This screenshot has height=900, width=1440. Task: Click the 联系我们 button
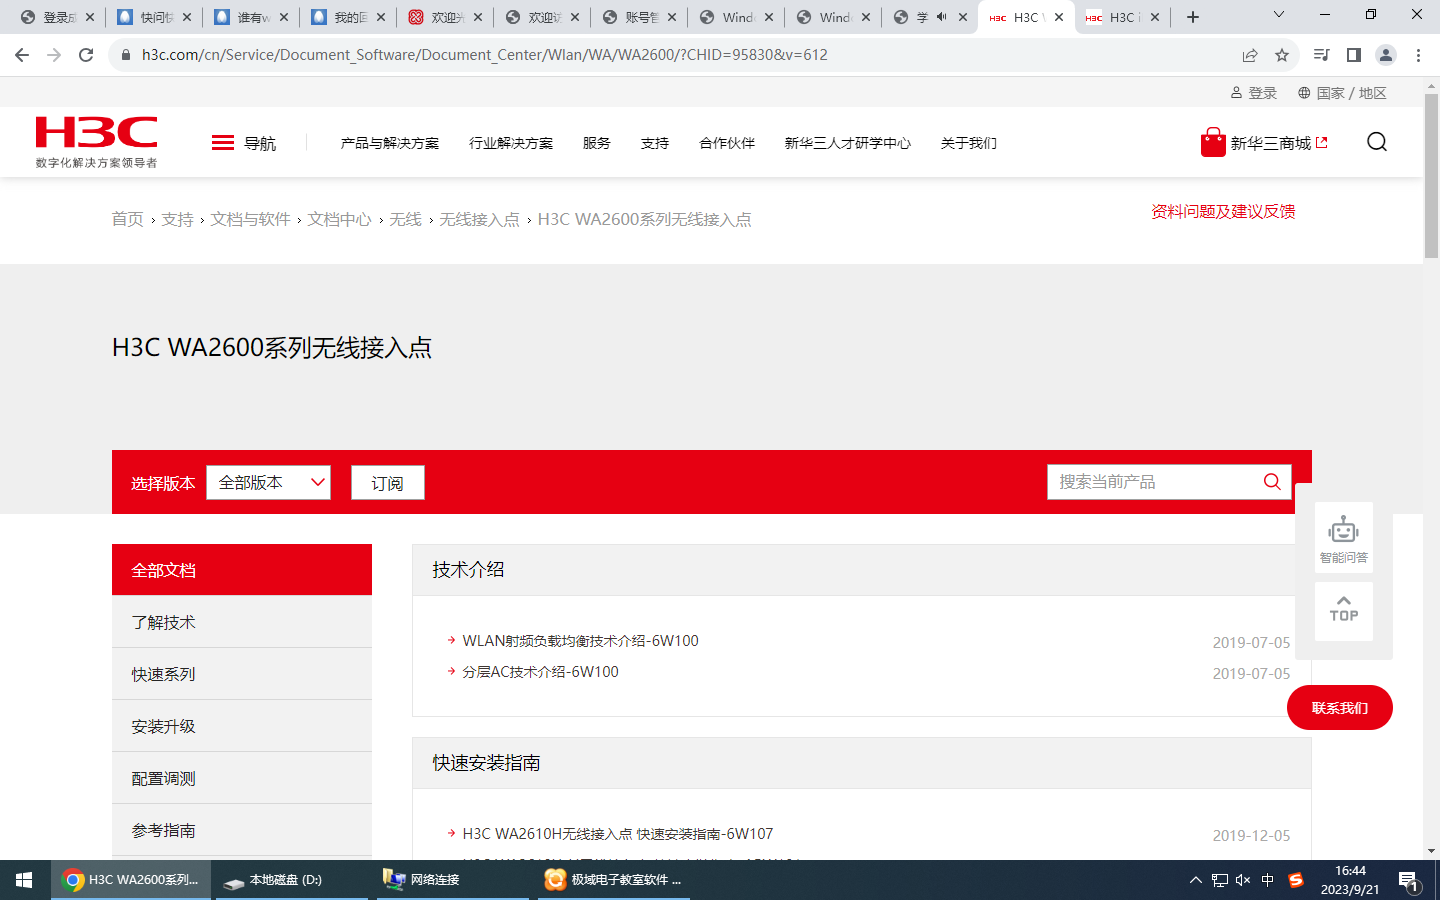click(1340, 708)
